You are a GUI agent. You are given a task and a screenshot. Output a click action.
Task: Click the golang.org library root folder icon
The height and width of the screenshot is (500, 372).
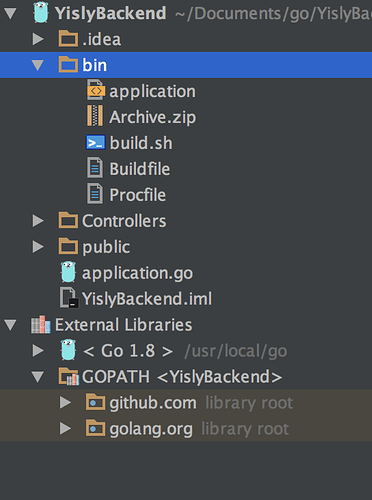click(96, 428)
